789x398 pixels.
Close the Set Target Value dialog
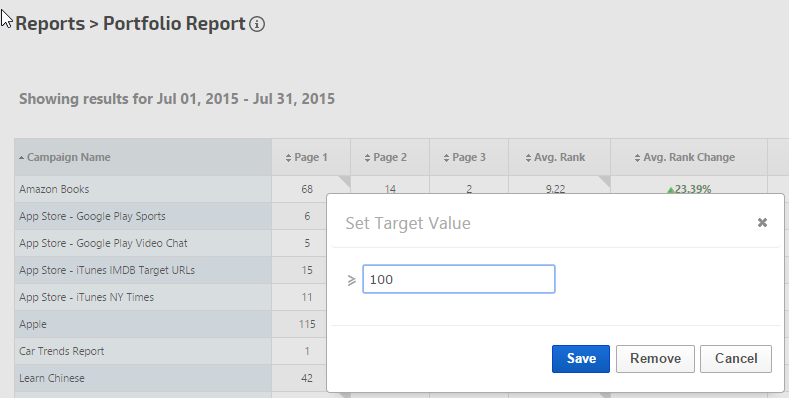762,222
